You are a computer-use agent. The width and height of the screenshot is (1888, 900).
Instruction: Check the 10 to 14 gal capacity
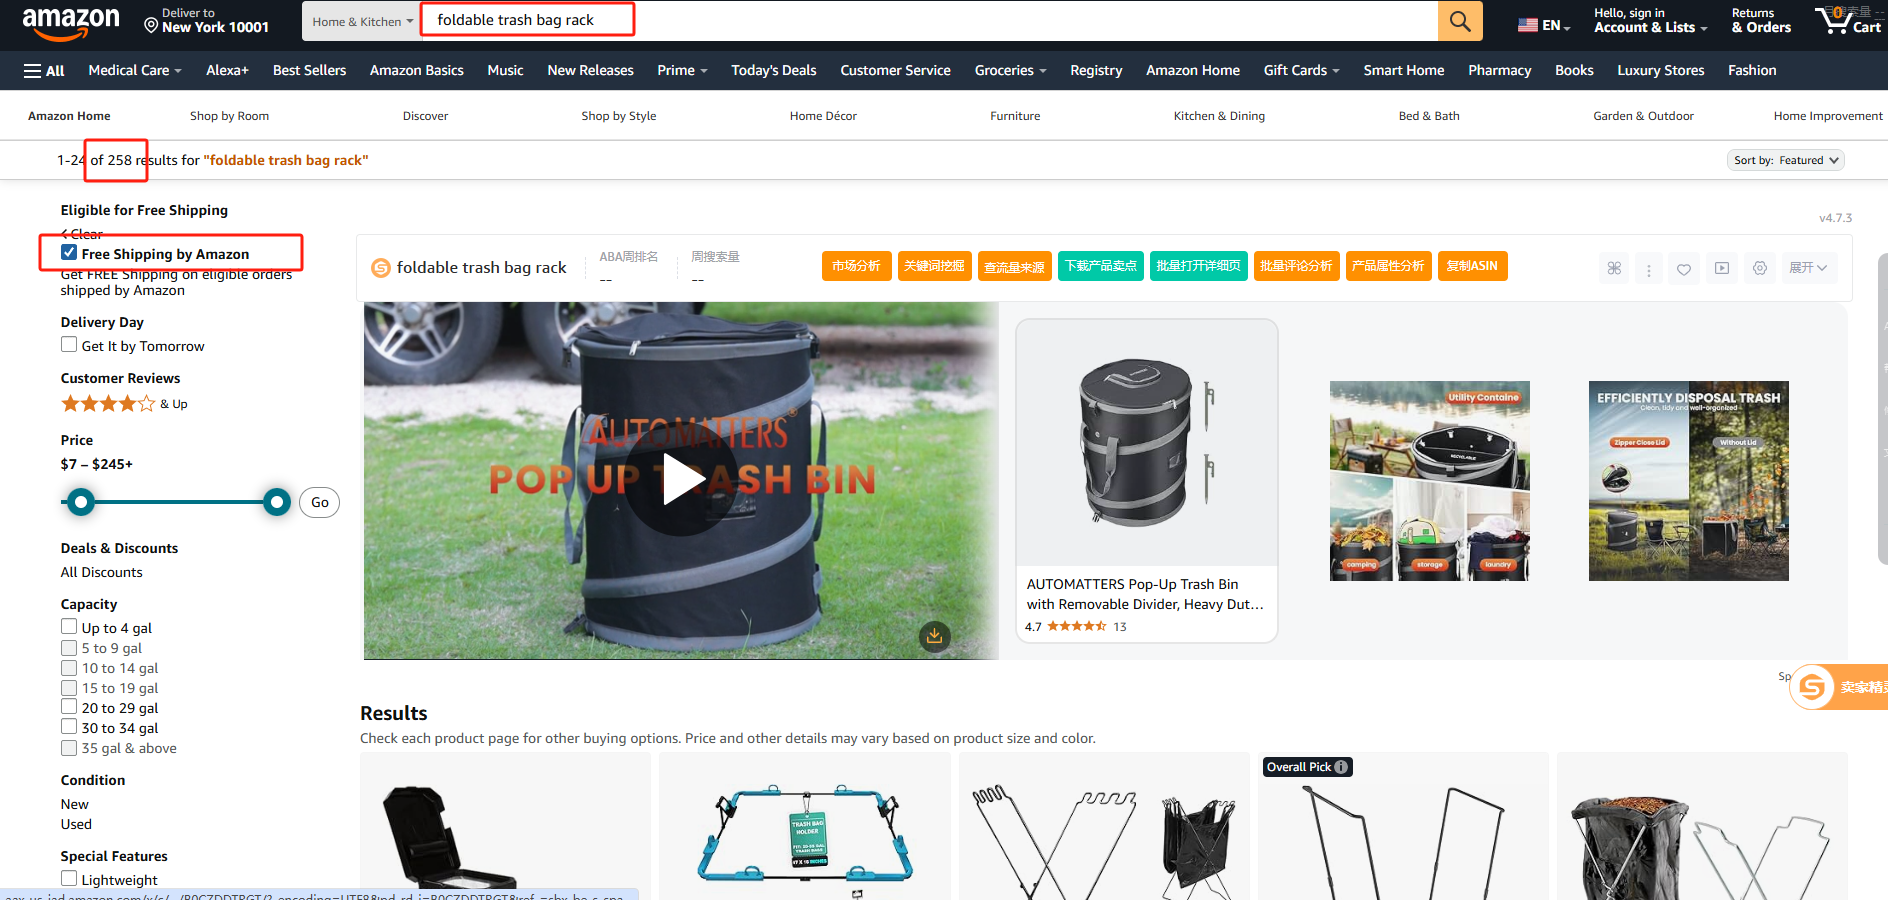[69, 667]
